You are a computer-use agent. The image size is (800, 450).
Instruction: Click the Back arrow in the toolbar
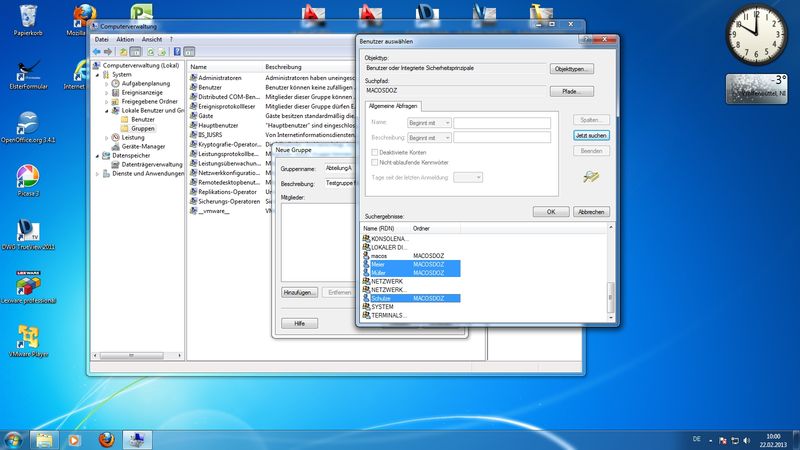98,51
